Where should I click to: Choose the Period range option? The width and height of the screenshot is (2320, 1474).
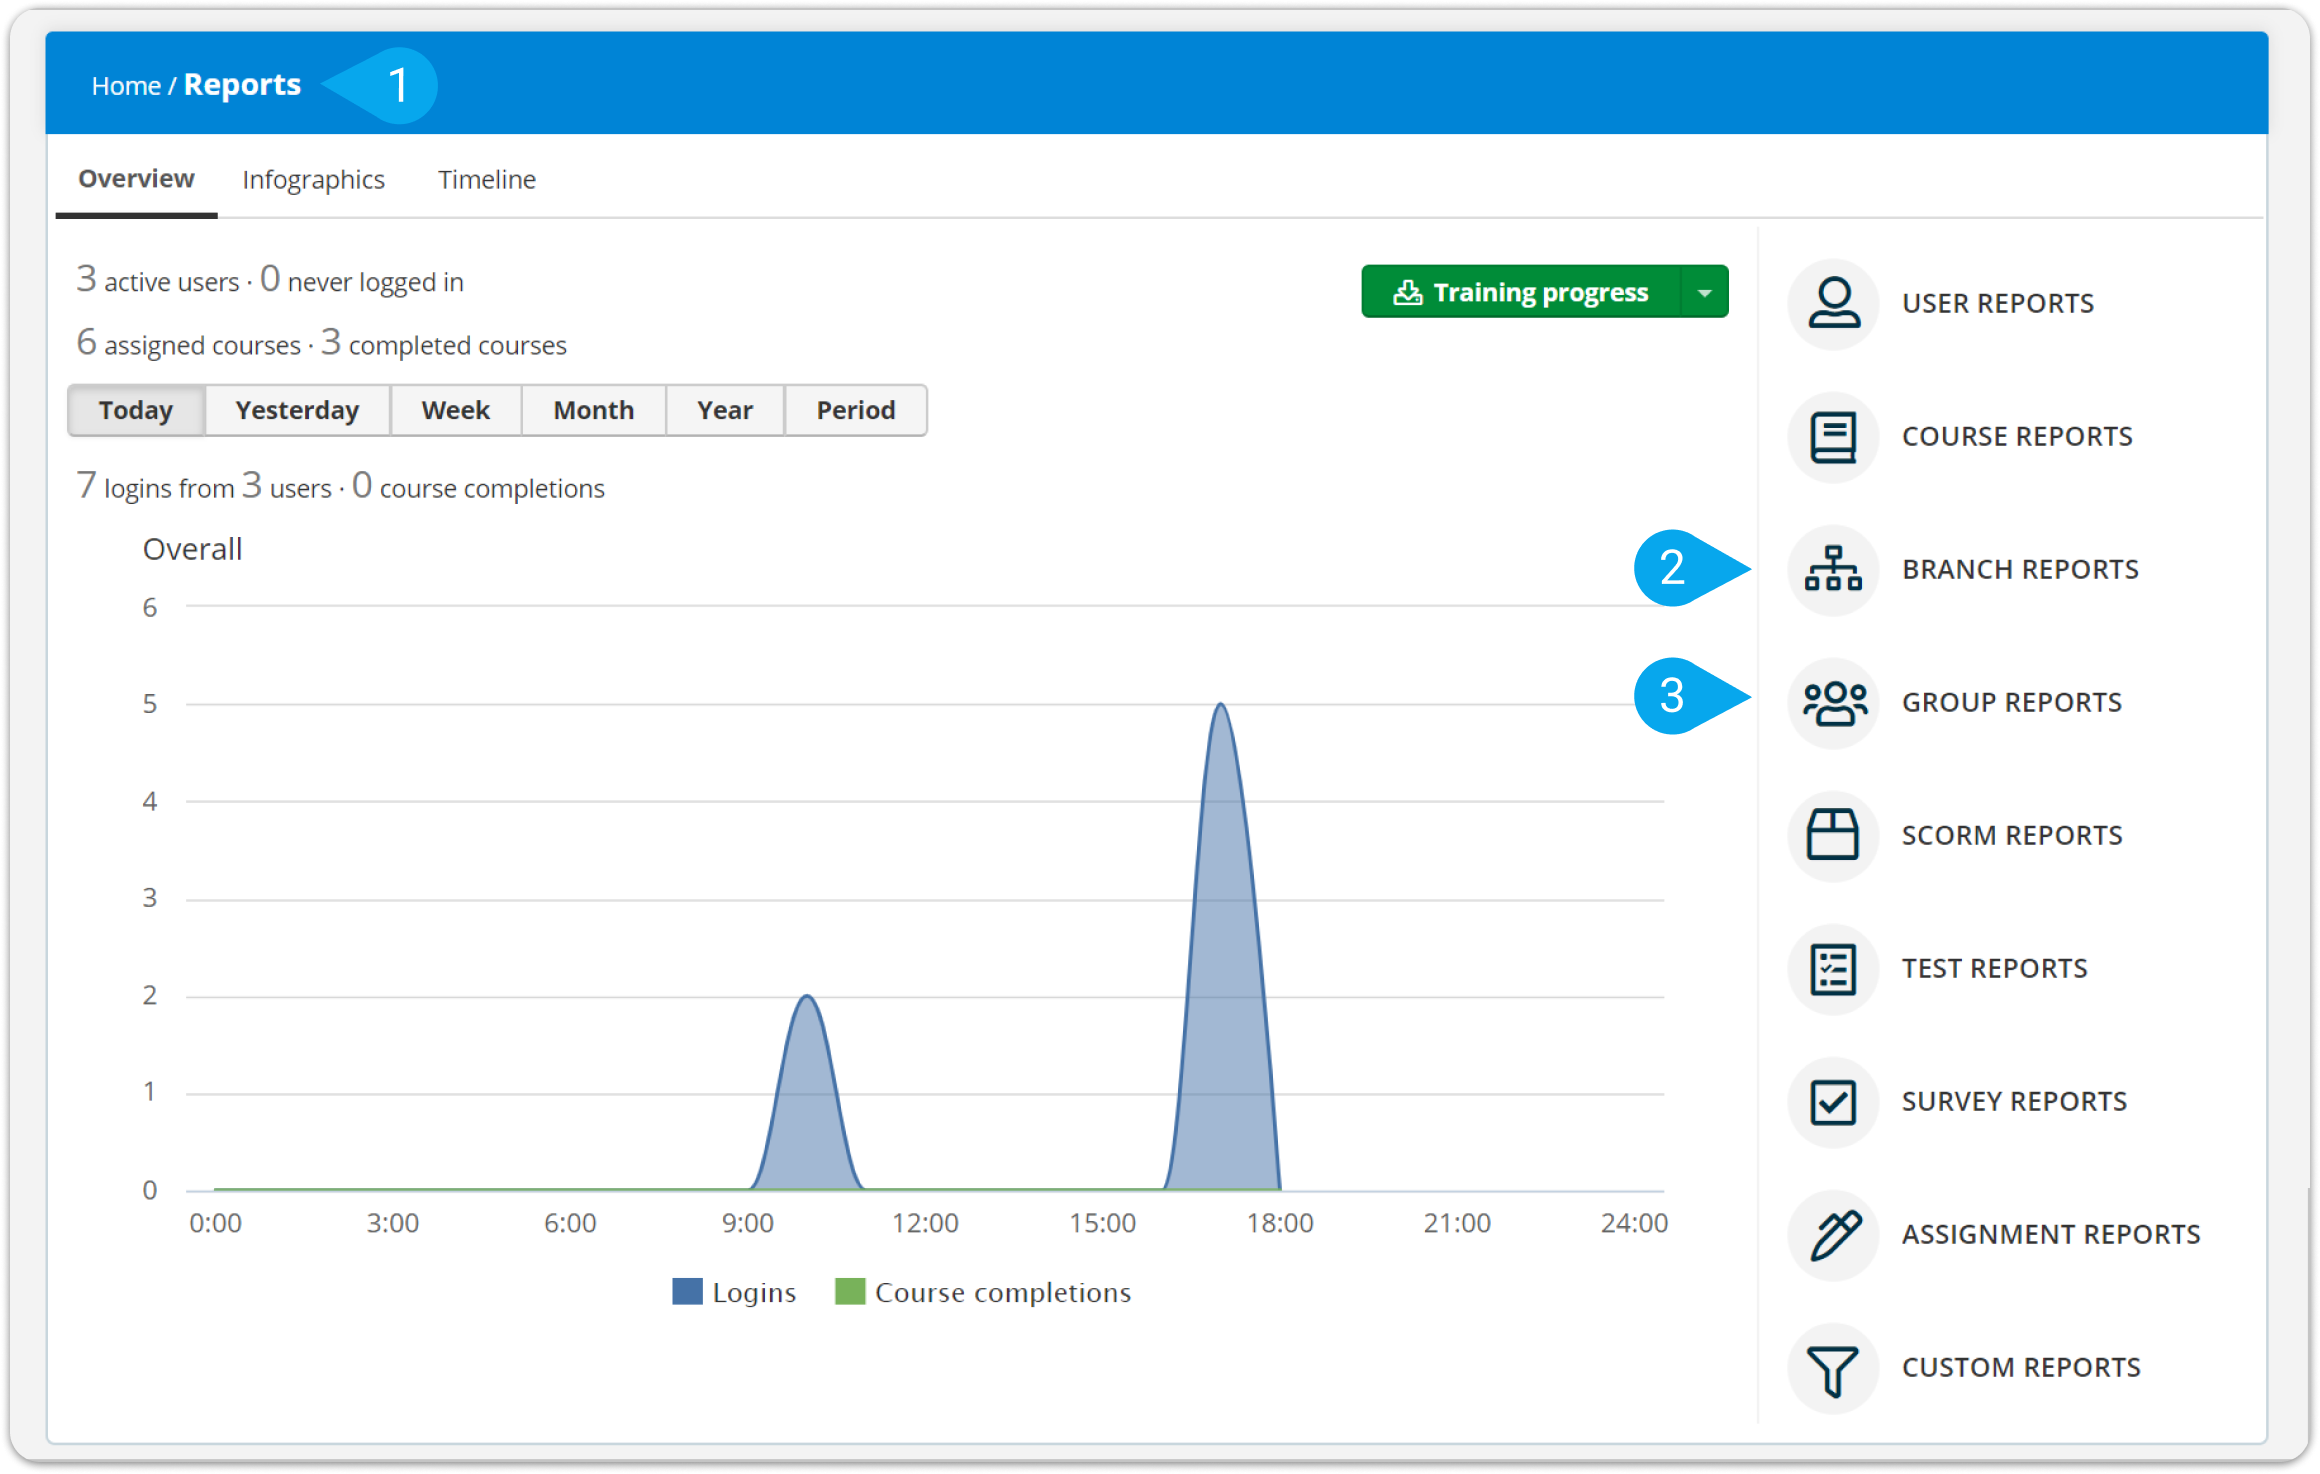click(856, 410)
